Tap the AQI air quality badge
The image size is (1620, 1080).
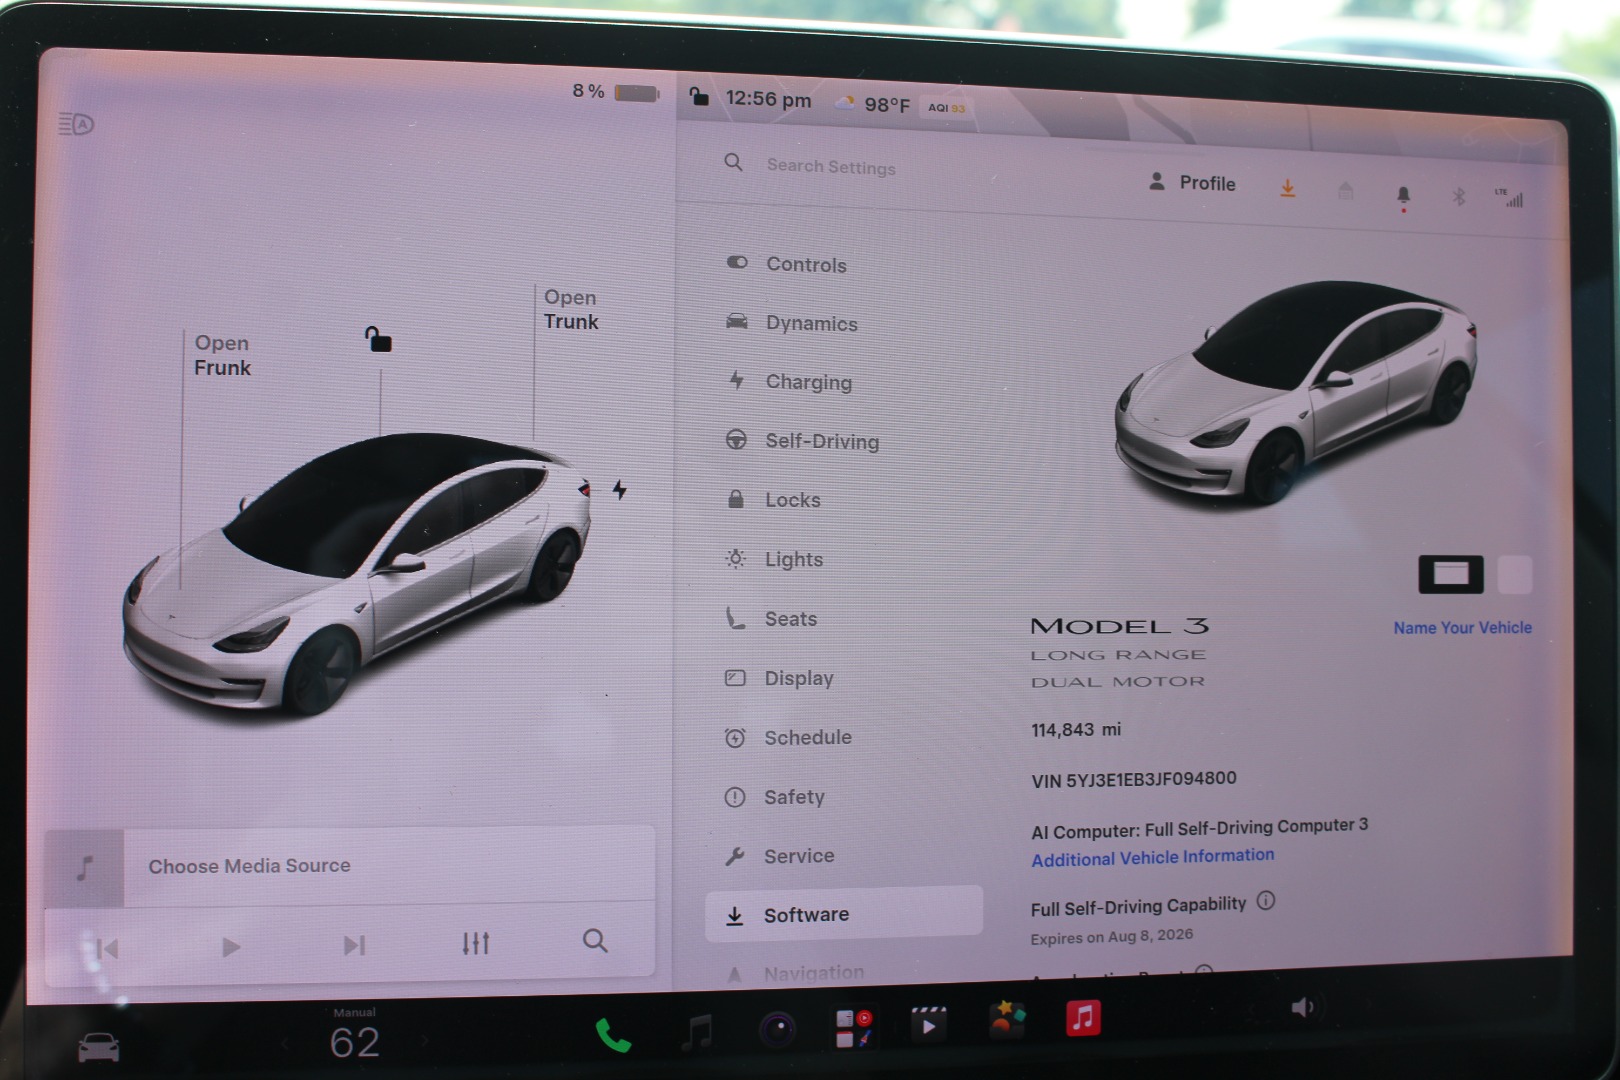point(945,107)
